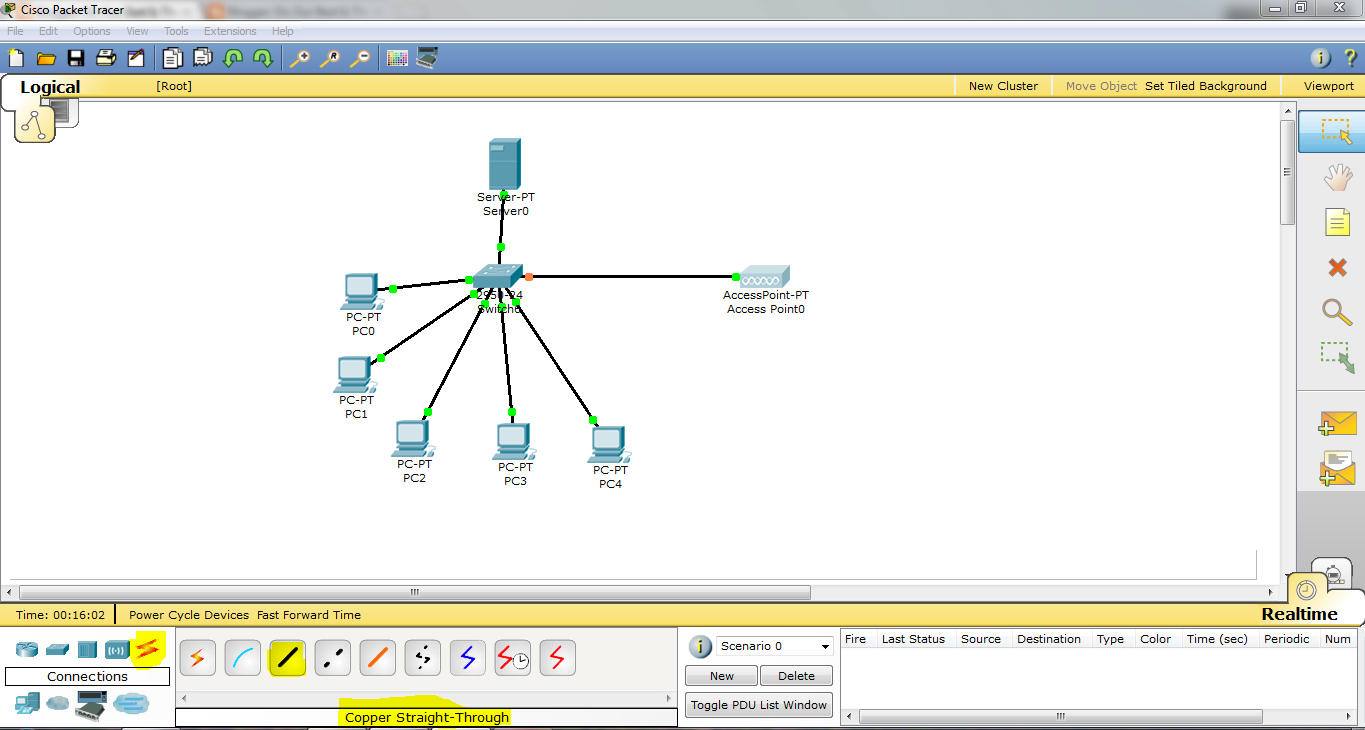Click the New scenario button
This screenshot has width=1365, height=730.
tap(722, 676)
